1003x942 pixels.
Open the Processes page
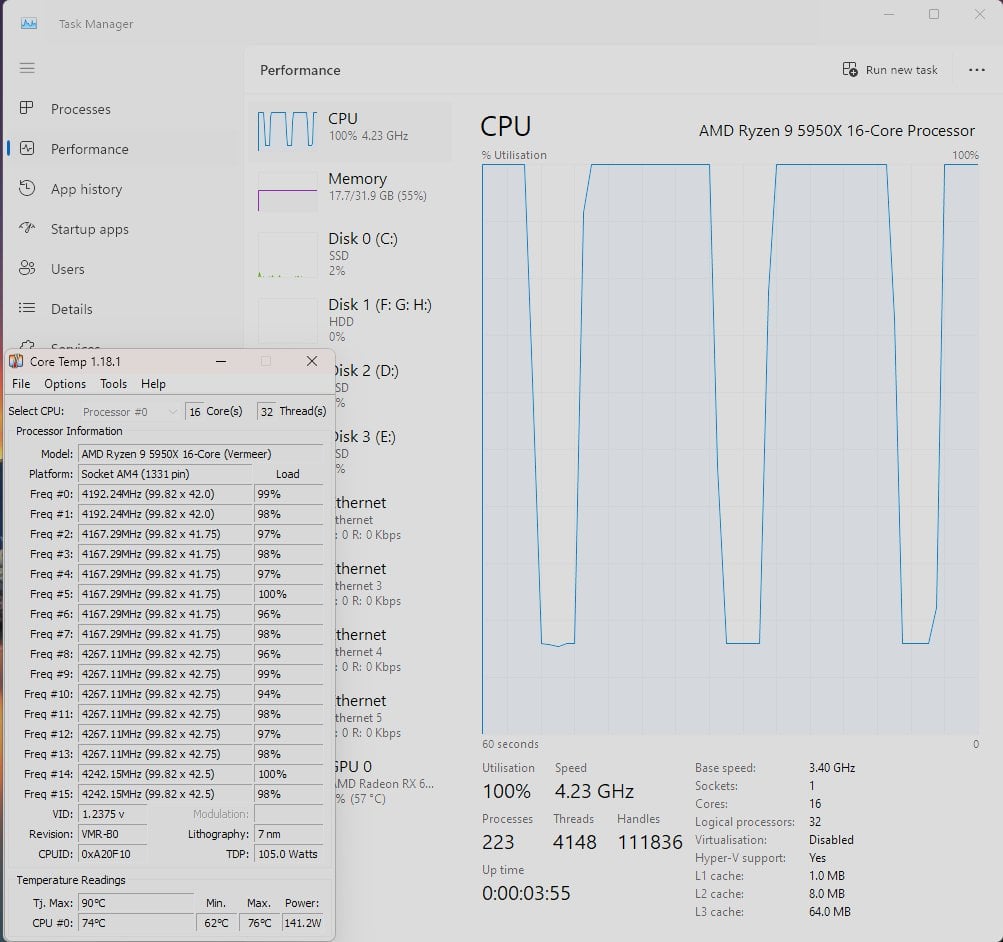(x=81, y=109)
